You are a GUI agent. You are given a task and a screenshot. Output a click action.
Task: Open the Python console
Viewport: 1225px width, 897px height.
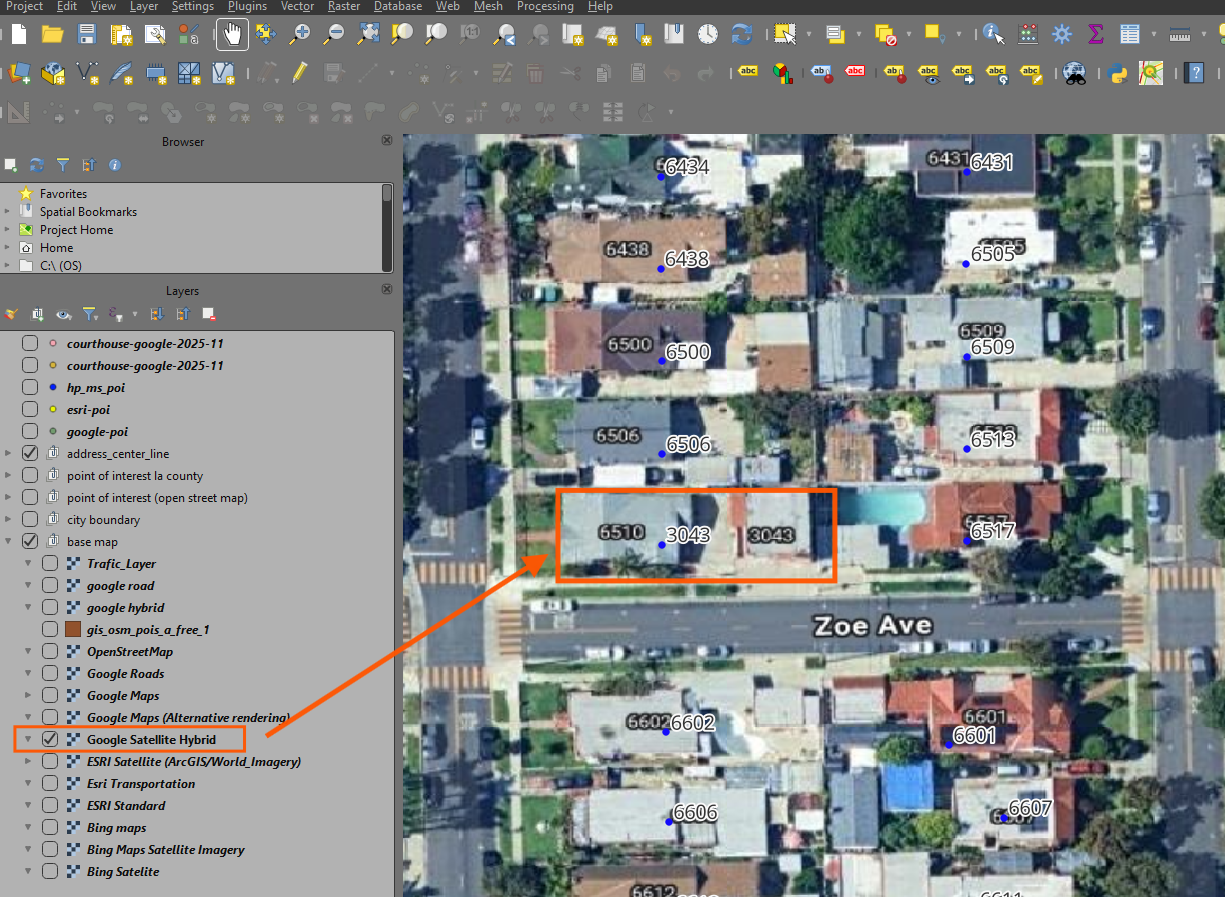(x=1117, y=73)
